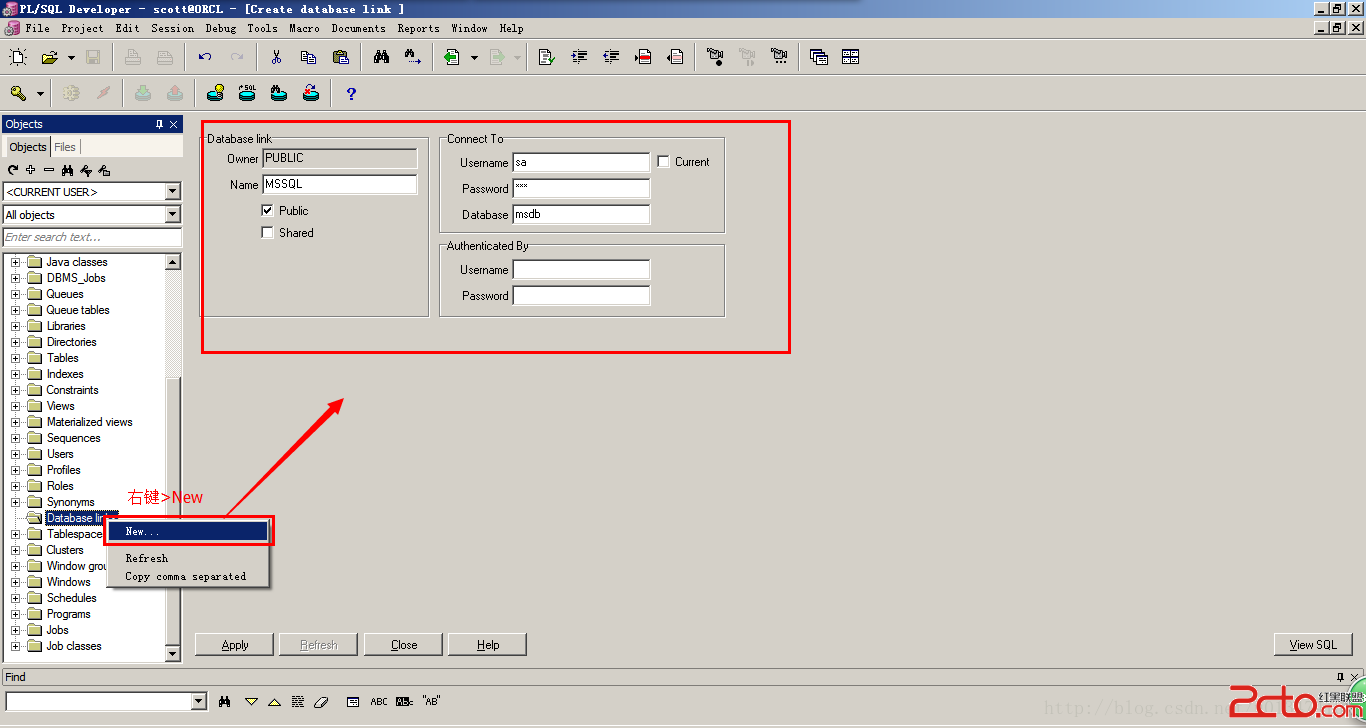Select the Synonyms folder in tree

[x=70, y=502]
